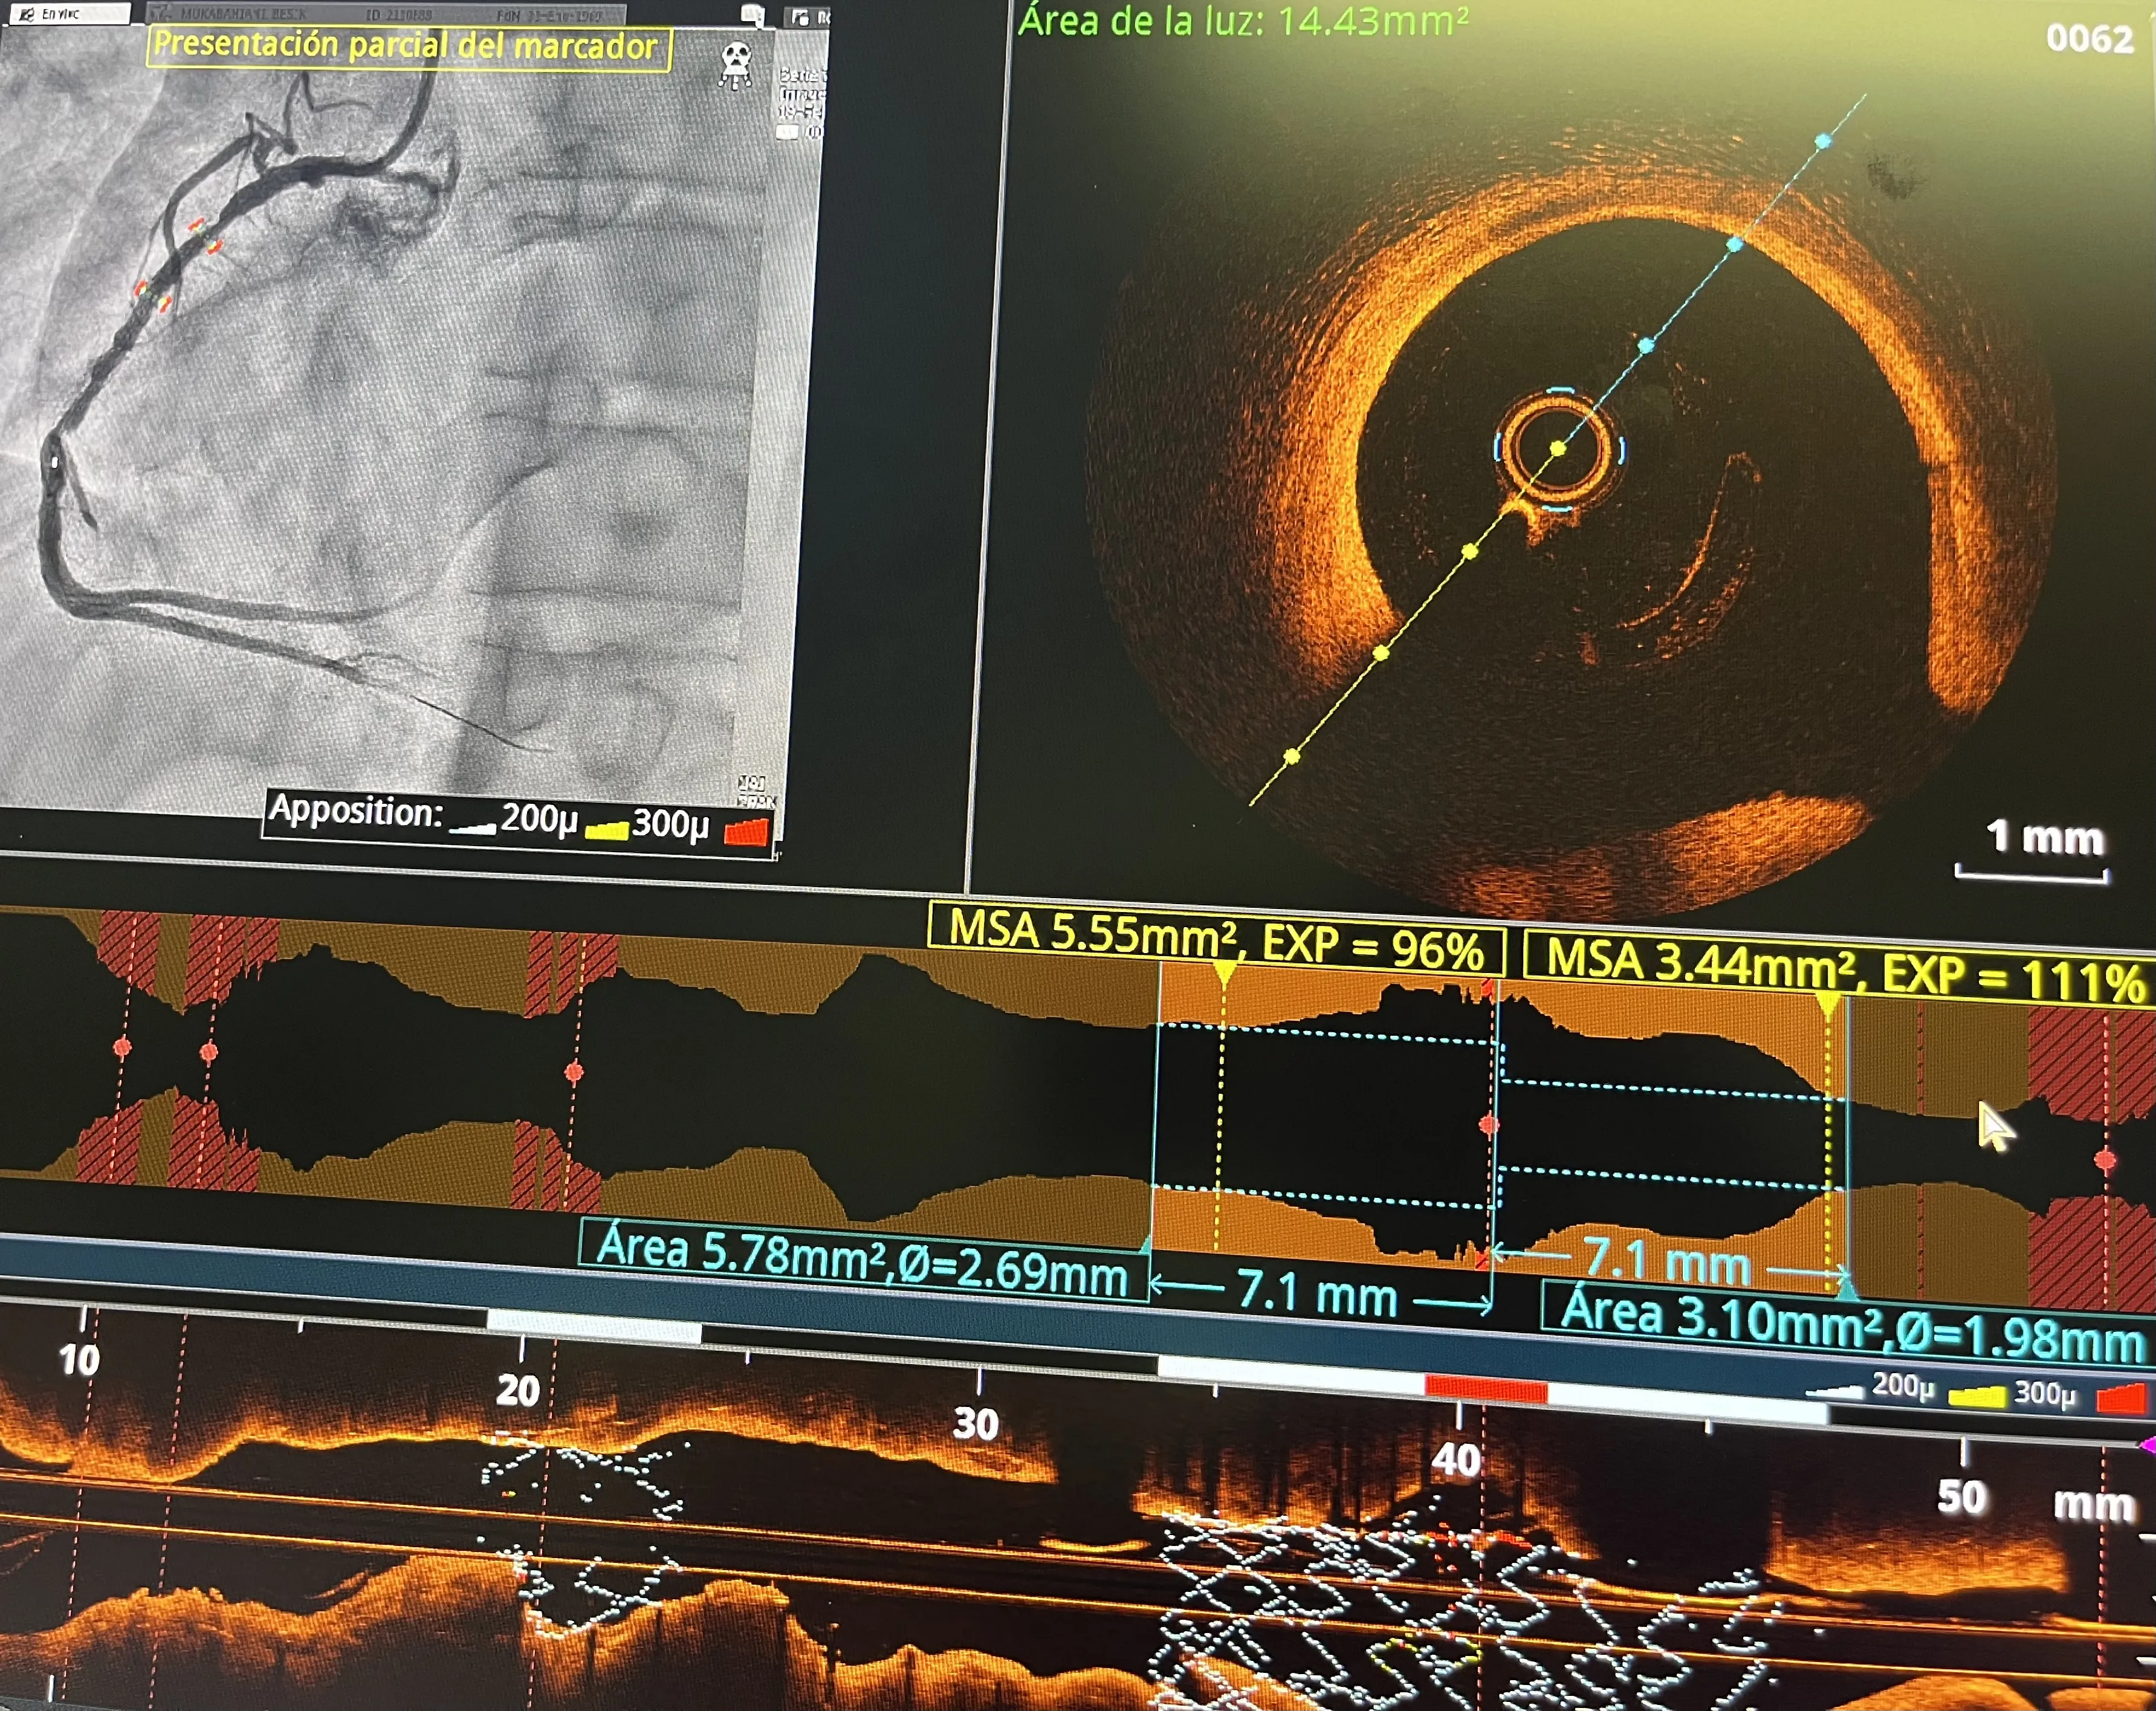The image size is (2156, 1711).
Task: Click the yellow MSA triangle marker under the 96% label
Action: pos(1224,972)
